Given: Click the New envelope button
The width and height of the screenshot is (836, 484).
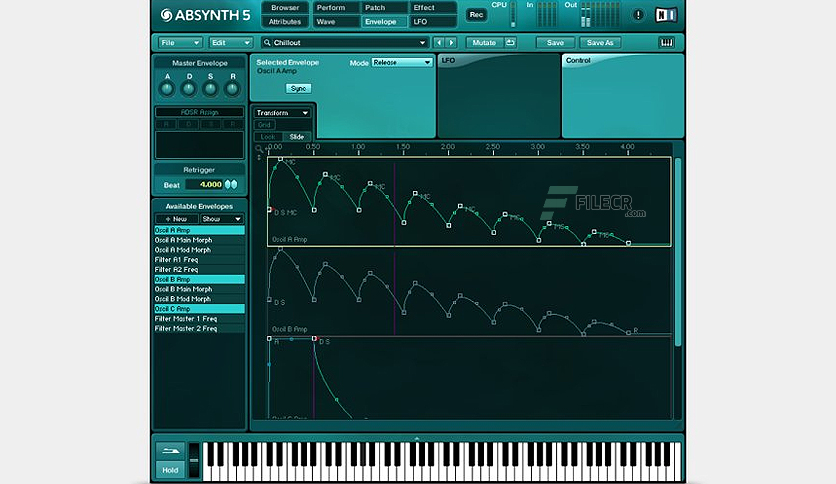Looking at the screenshot, I should pos(176,219).
